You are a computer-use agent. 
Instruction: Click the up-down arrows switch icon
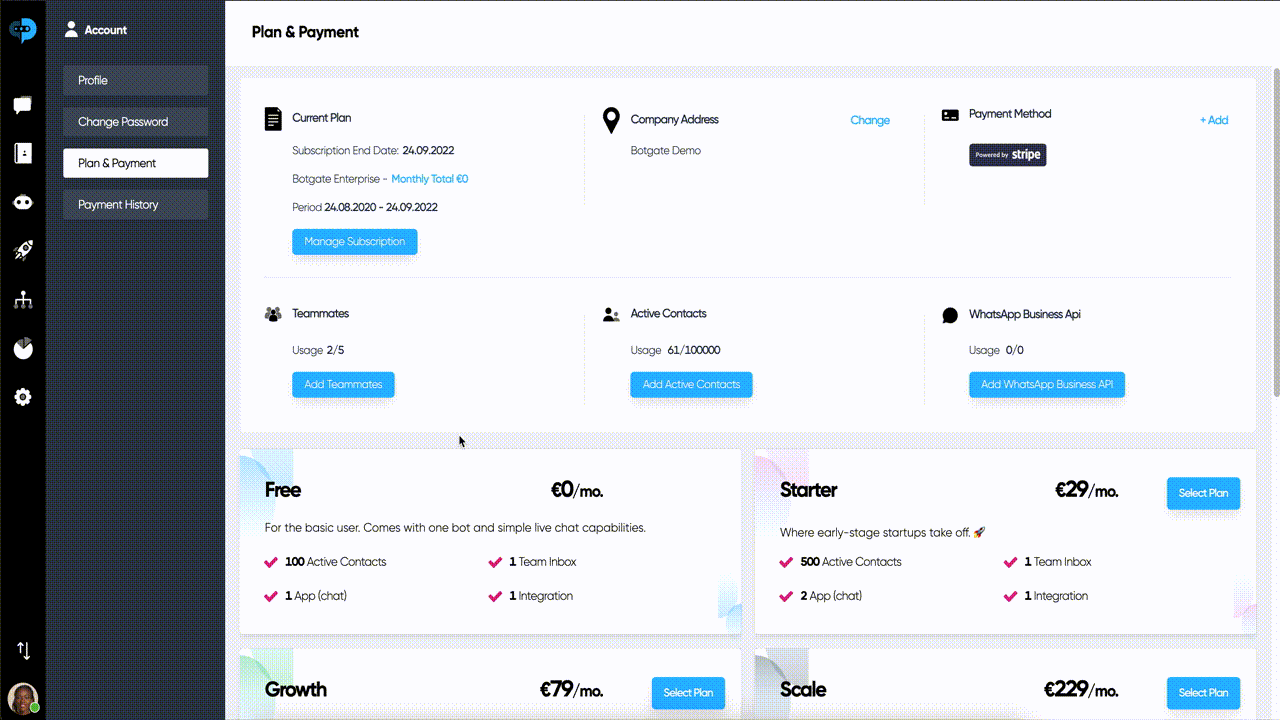click(x=23, y=651)
